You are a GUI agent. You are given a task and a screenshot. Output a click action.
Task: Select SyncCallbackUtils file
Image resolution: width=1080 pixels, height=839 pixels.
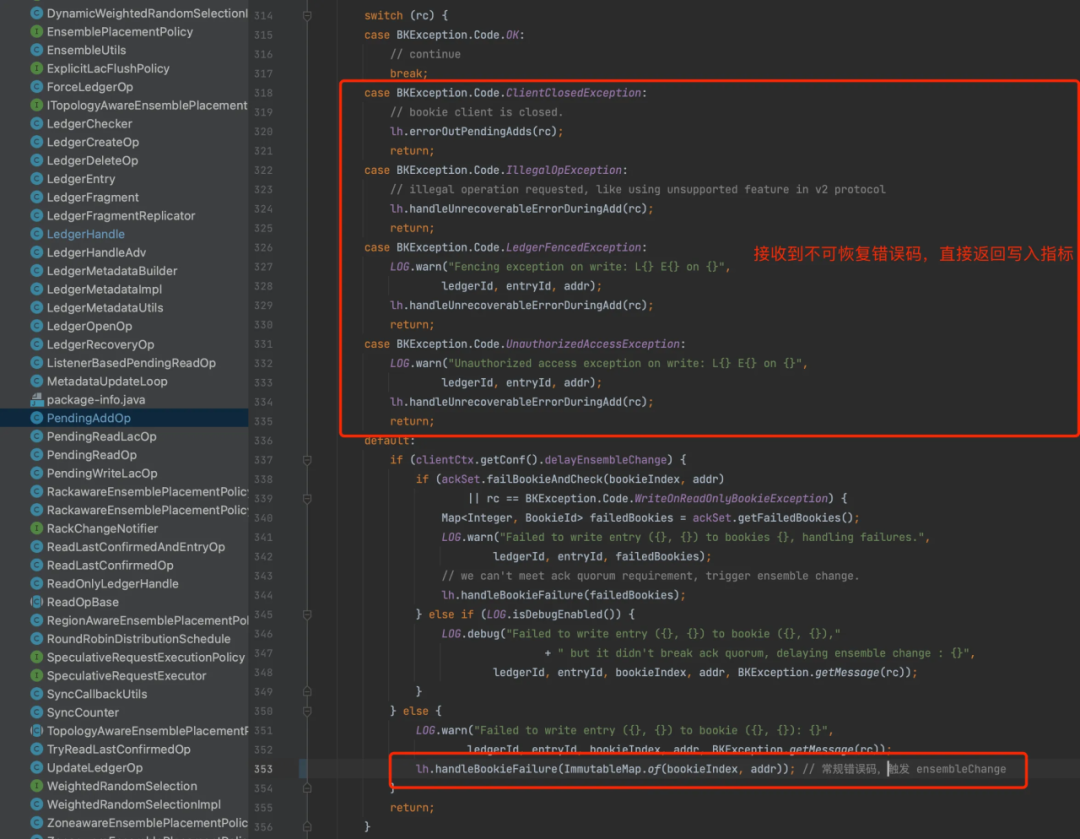(x=96, y=694)
